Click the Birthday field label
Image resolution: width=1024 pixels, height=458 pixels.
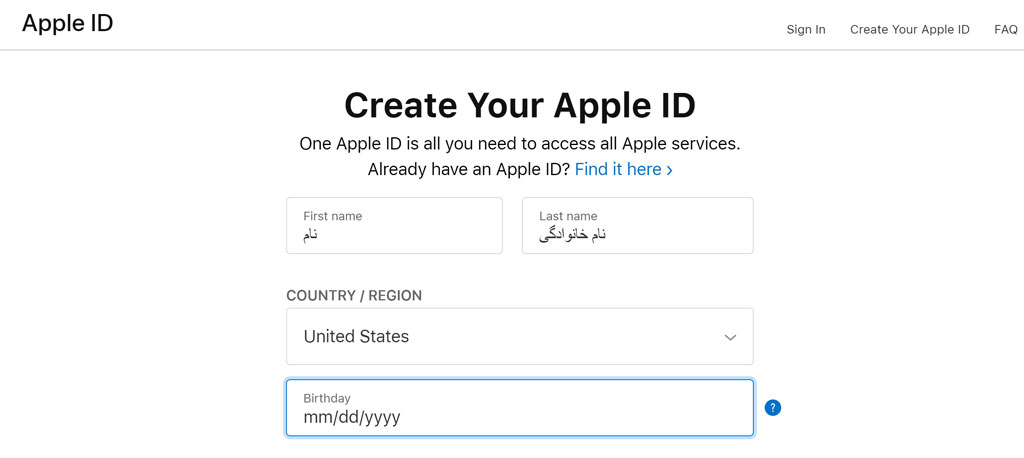click(327, 398)
